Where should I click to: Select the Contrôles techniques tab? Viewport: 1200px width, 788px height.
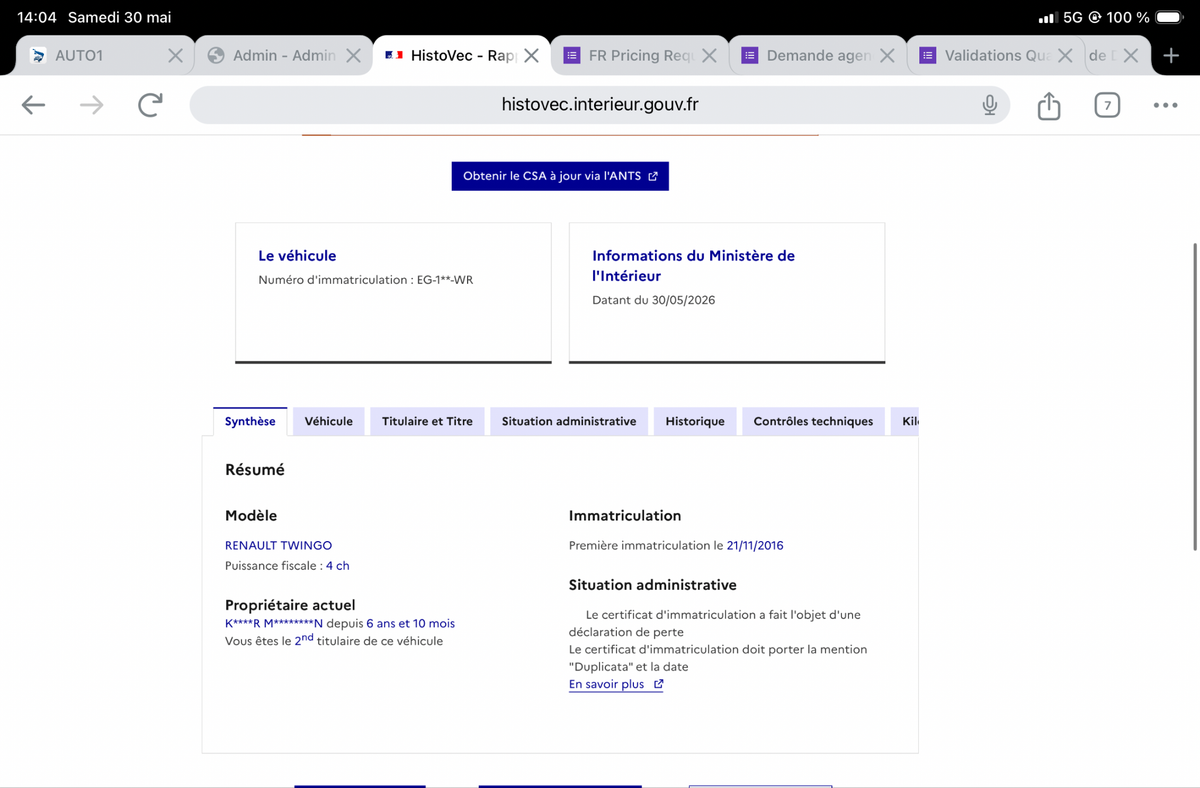click(x=813, y=421)
